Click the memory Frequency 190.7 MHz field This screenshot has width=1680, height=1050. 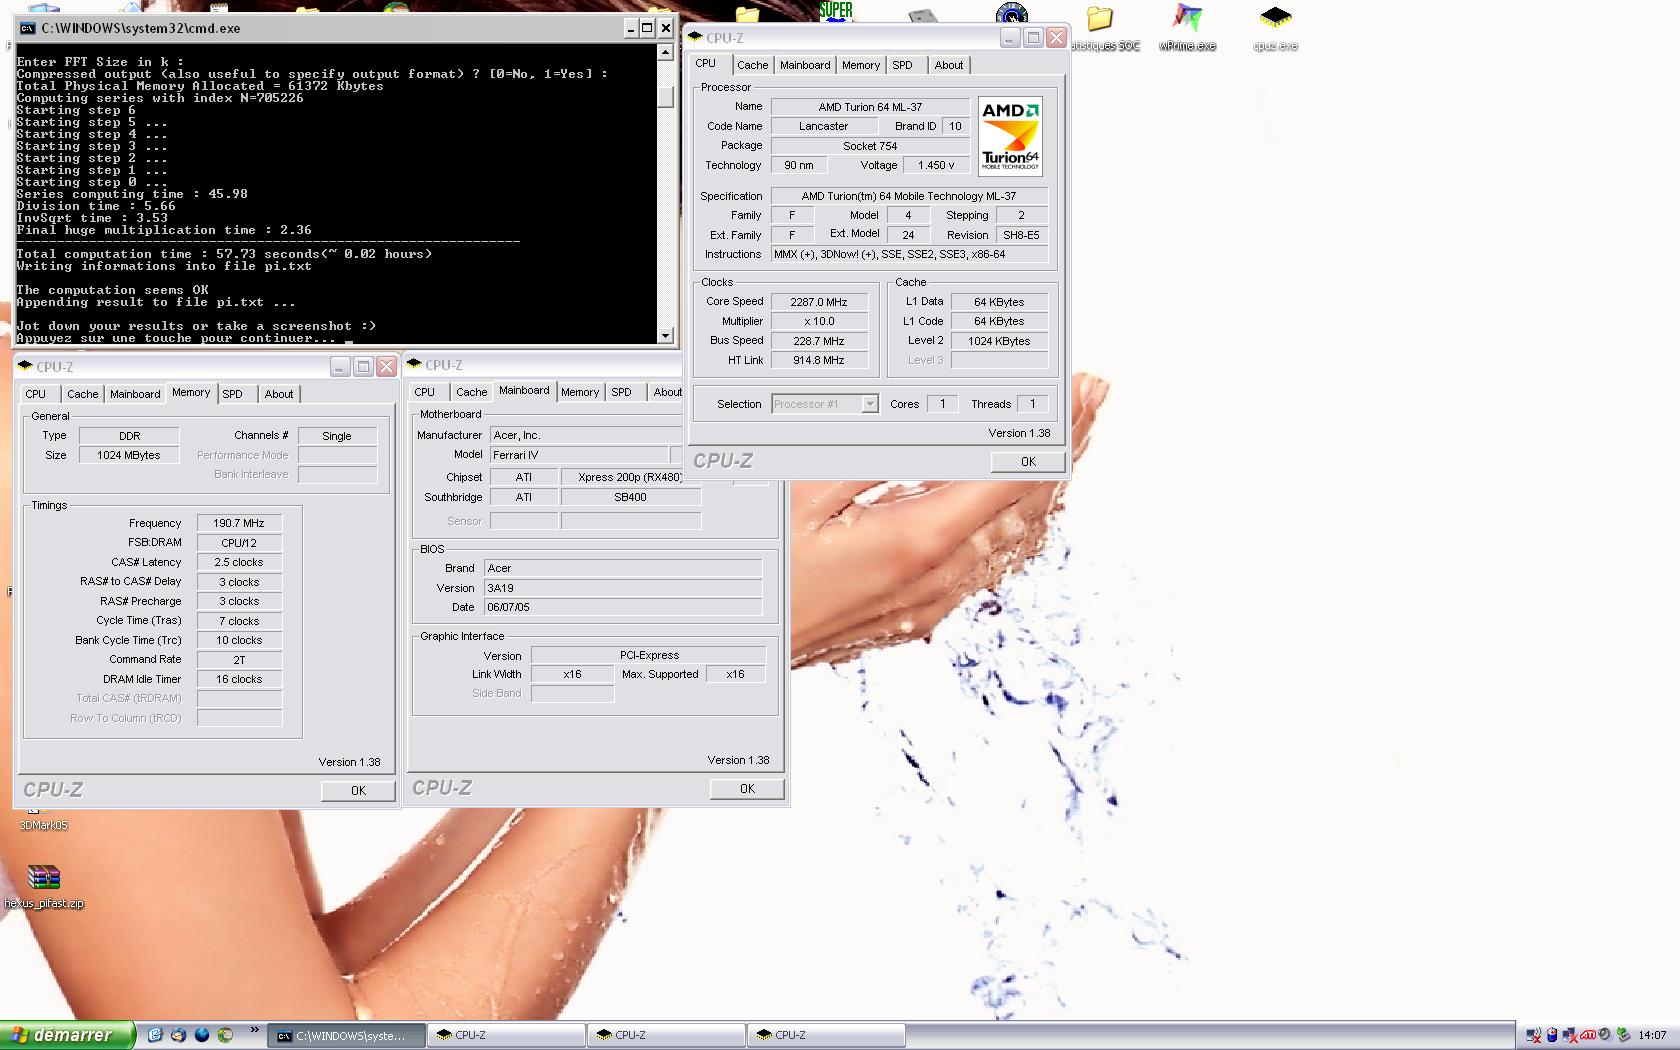click(x=239, y=523)
